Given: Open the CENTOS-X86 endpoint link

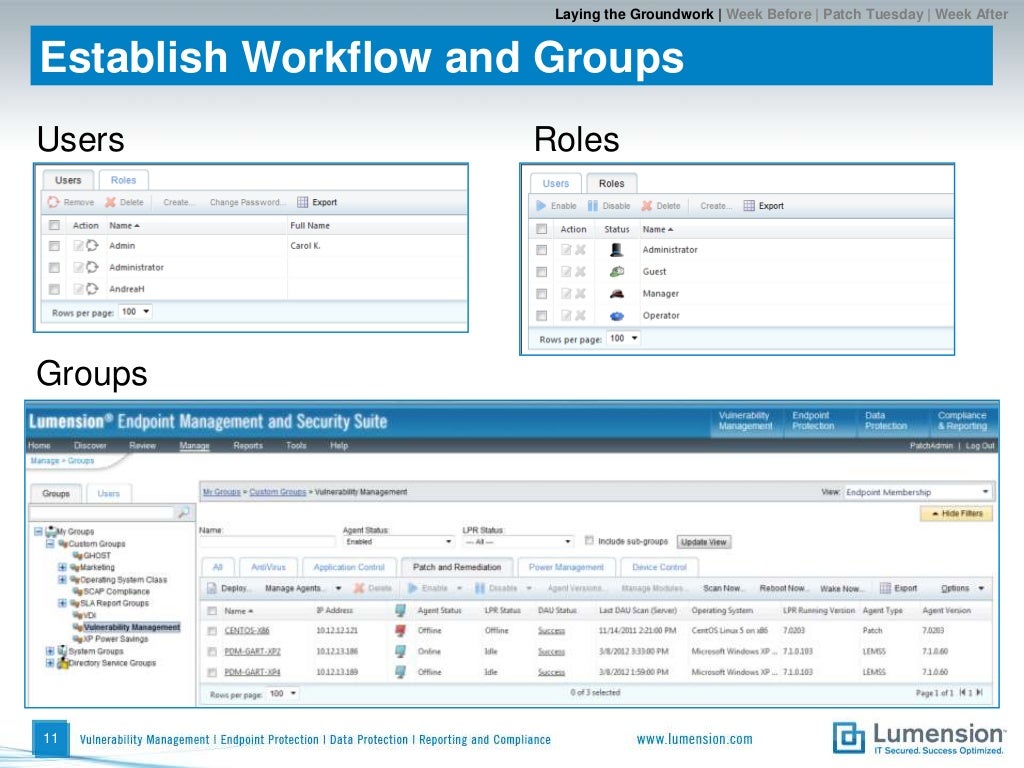Looking at the screenshot, I should [x=247, y=630].
